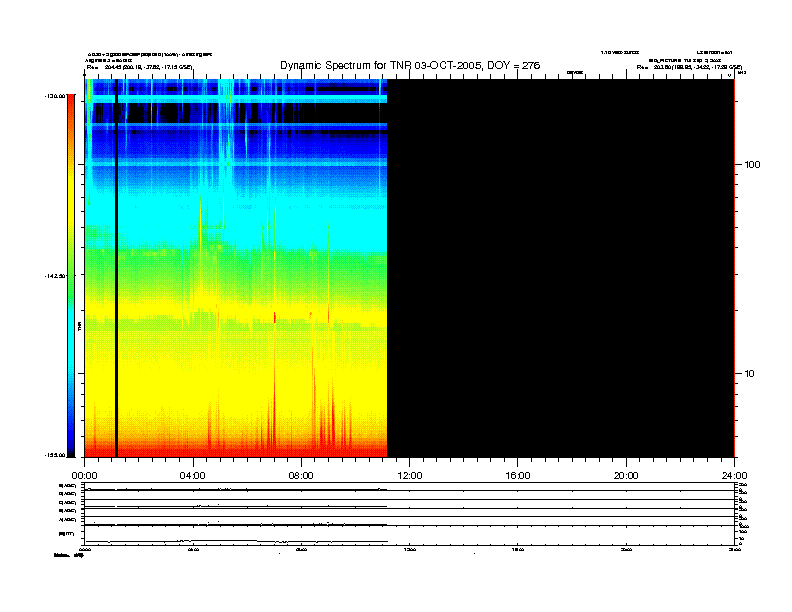The width and height of the screenshot is (792, 612).
Task: Click the -142.50 color scale label
Action: pos(55,276)
